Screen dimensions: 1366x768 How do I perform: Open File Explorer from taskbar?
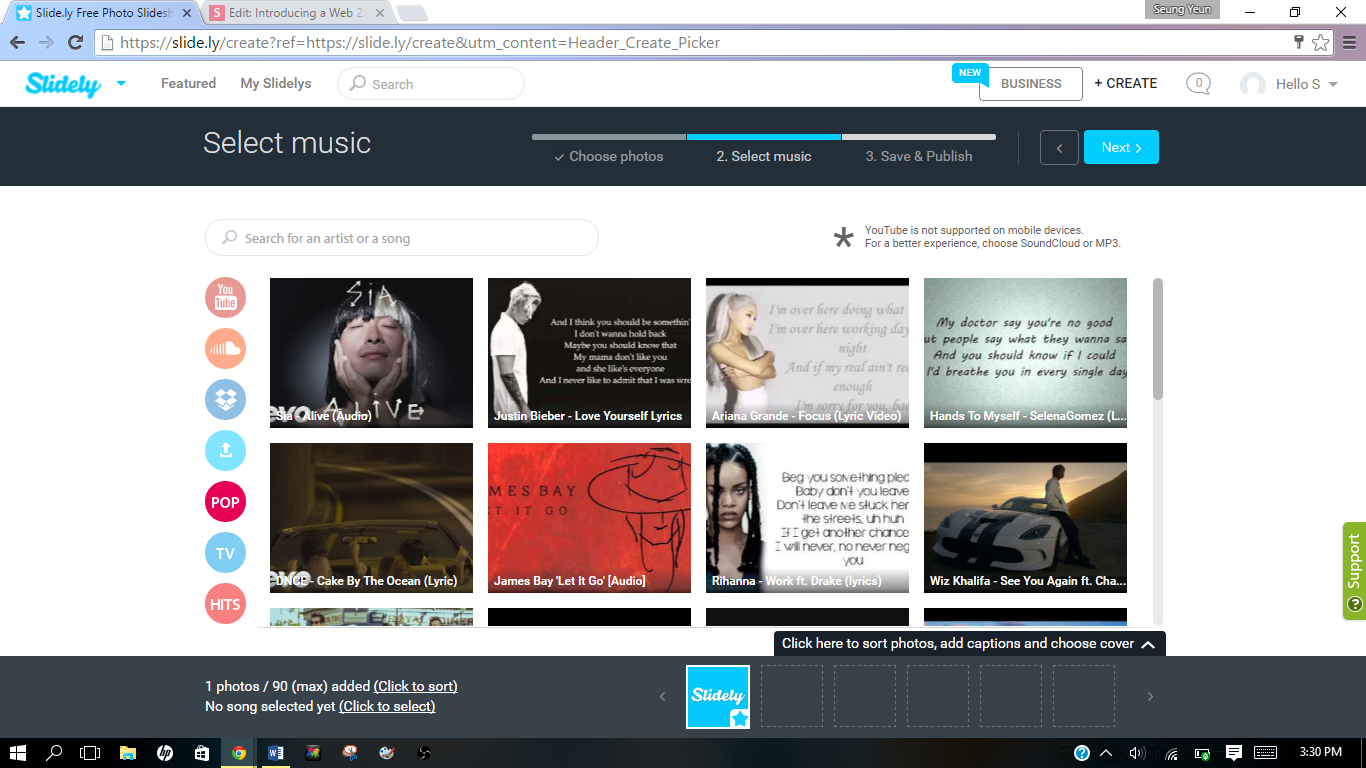(128, 753)
